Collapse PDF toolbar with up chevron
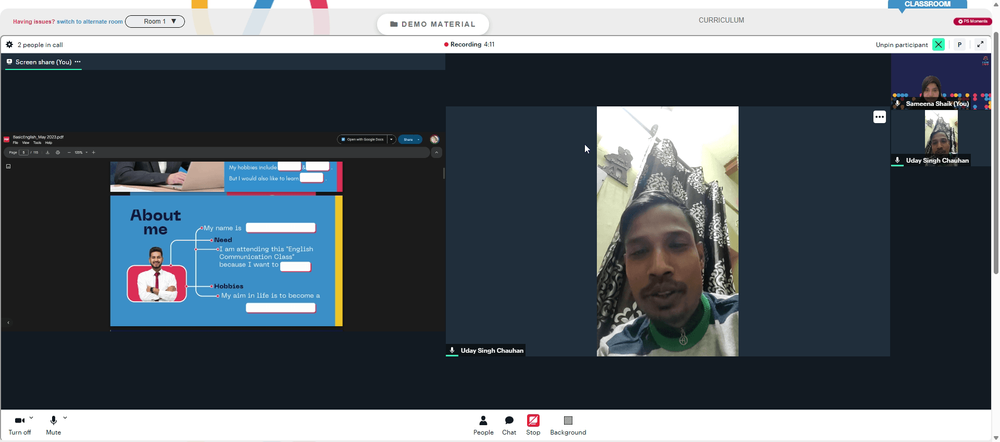 (436, 152)
